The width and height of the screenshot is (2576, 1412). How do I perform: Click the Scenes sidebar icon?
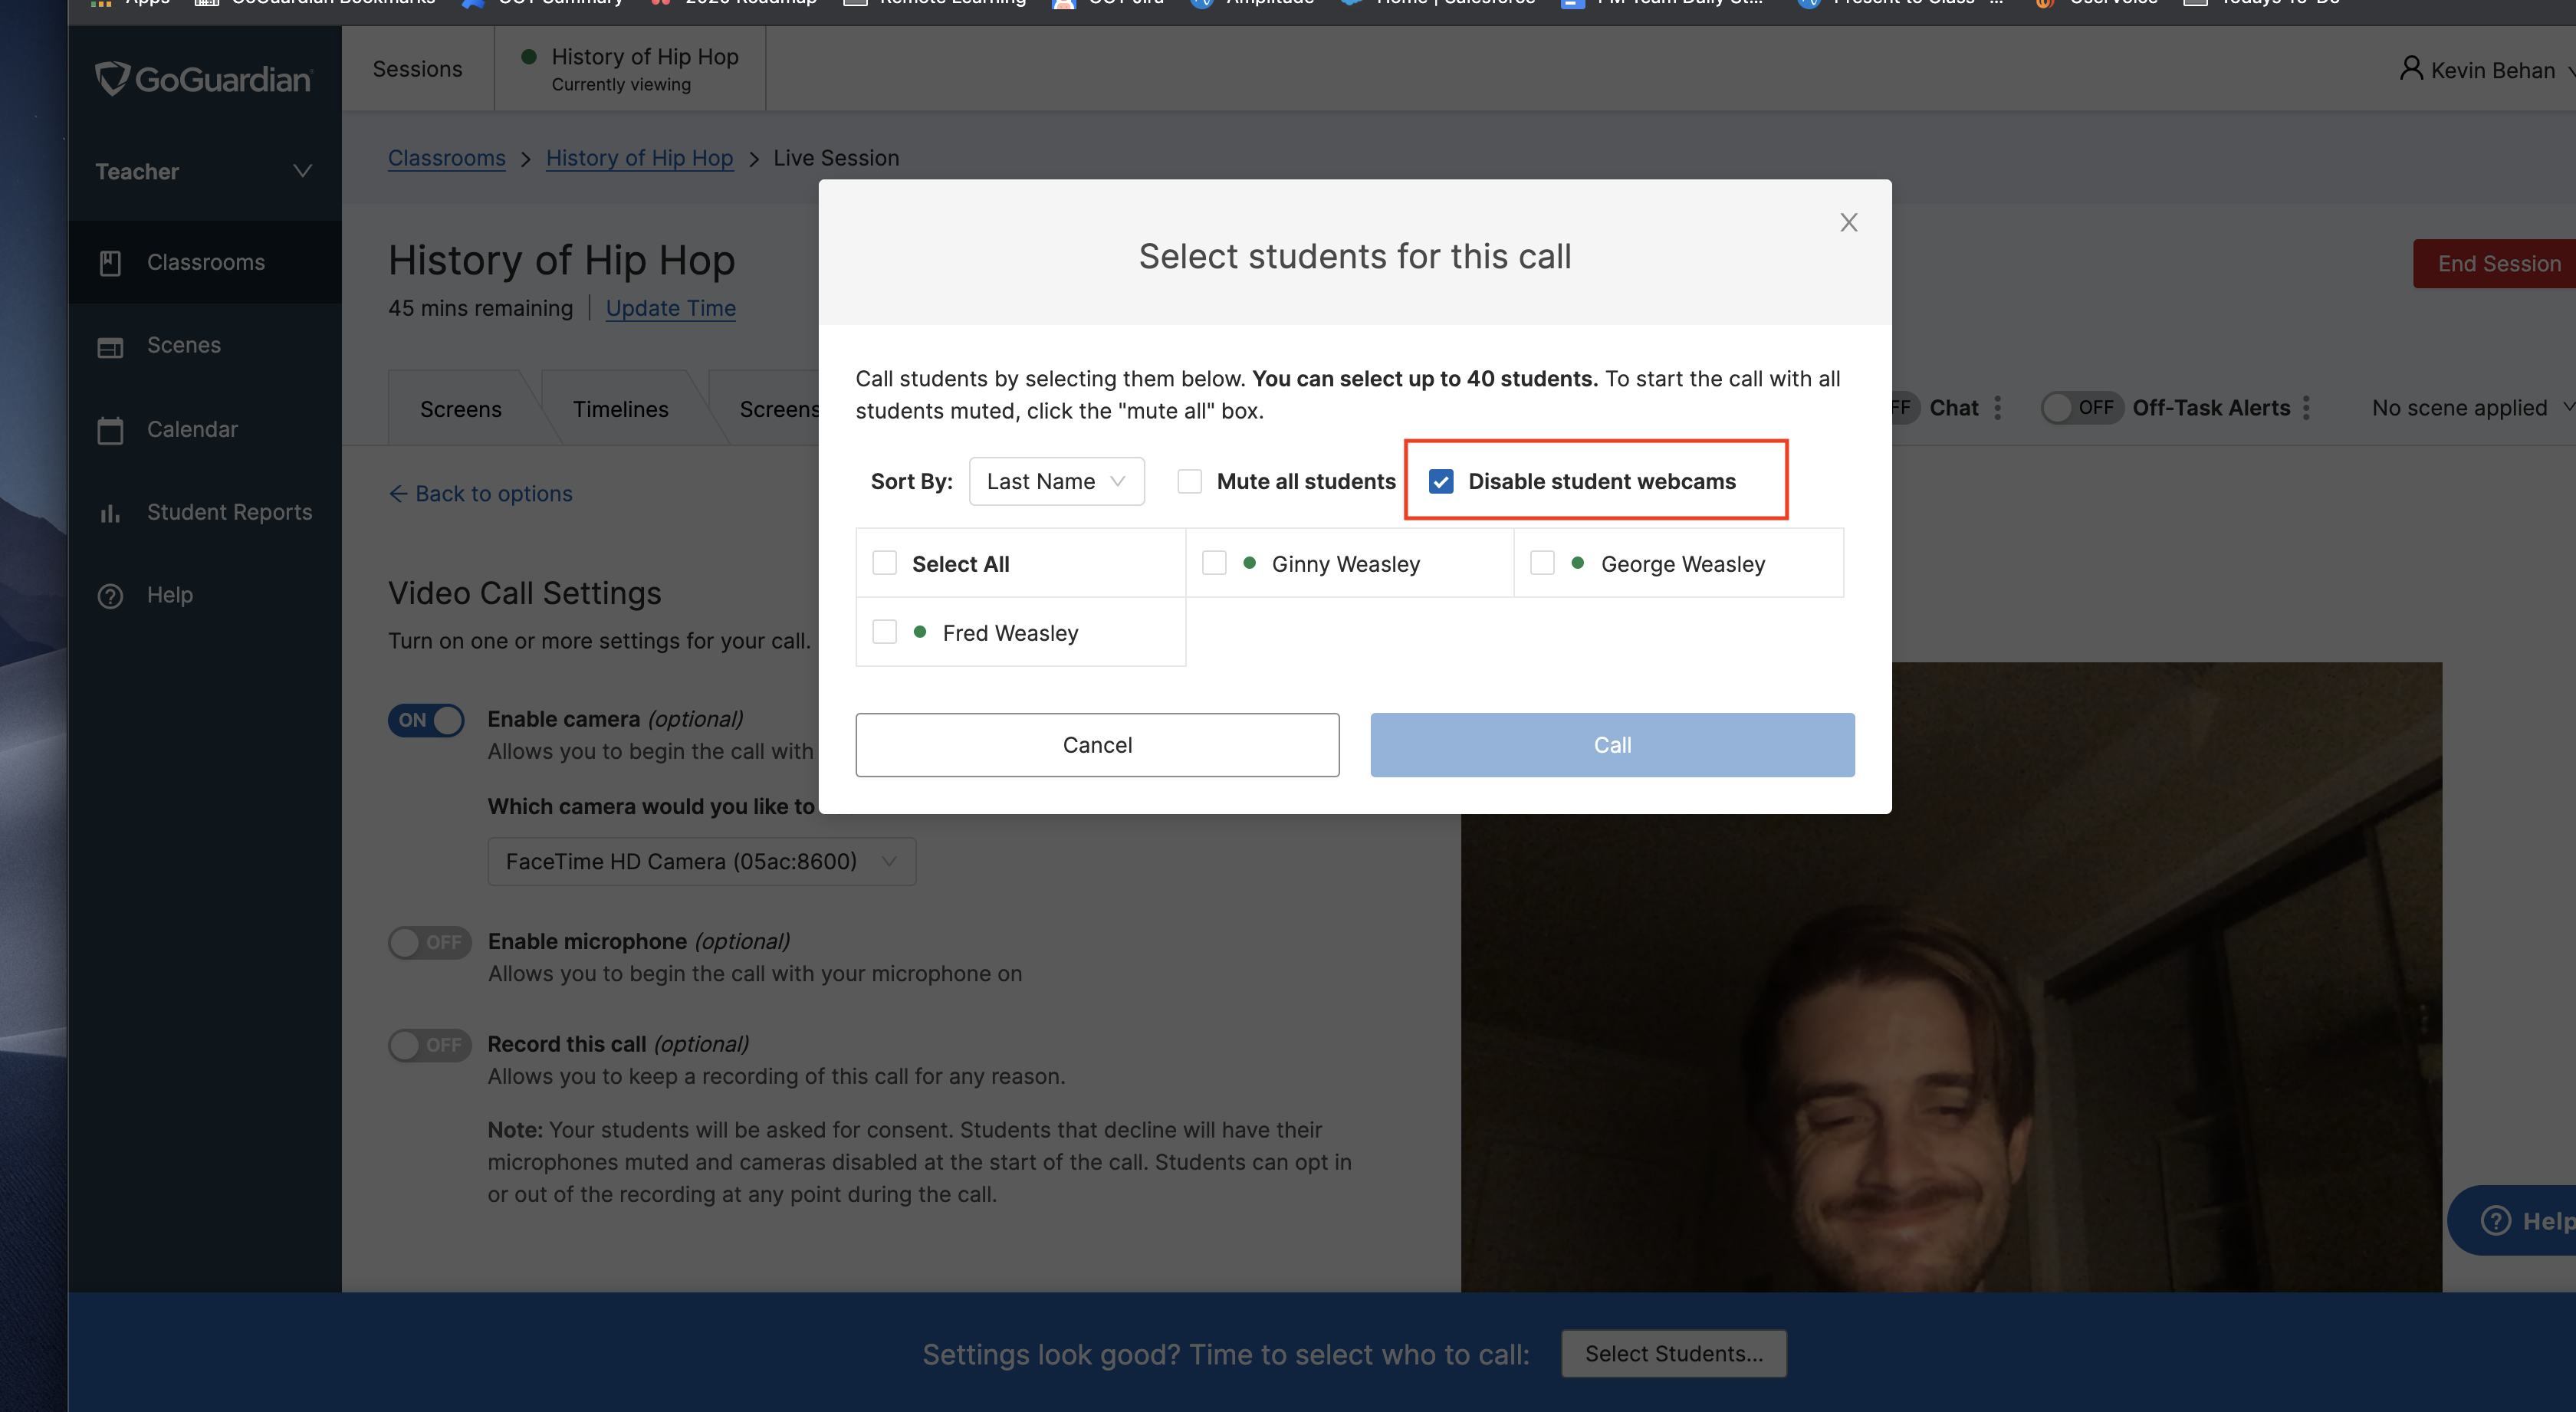click(x=110, y=347)
